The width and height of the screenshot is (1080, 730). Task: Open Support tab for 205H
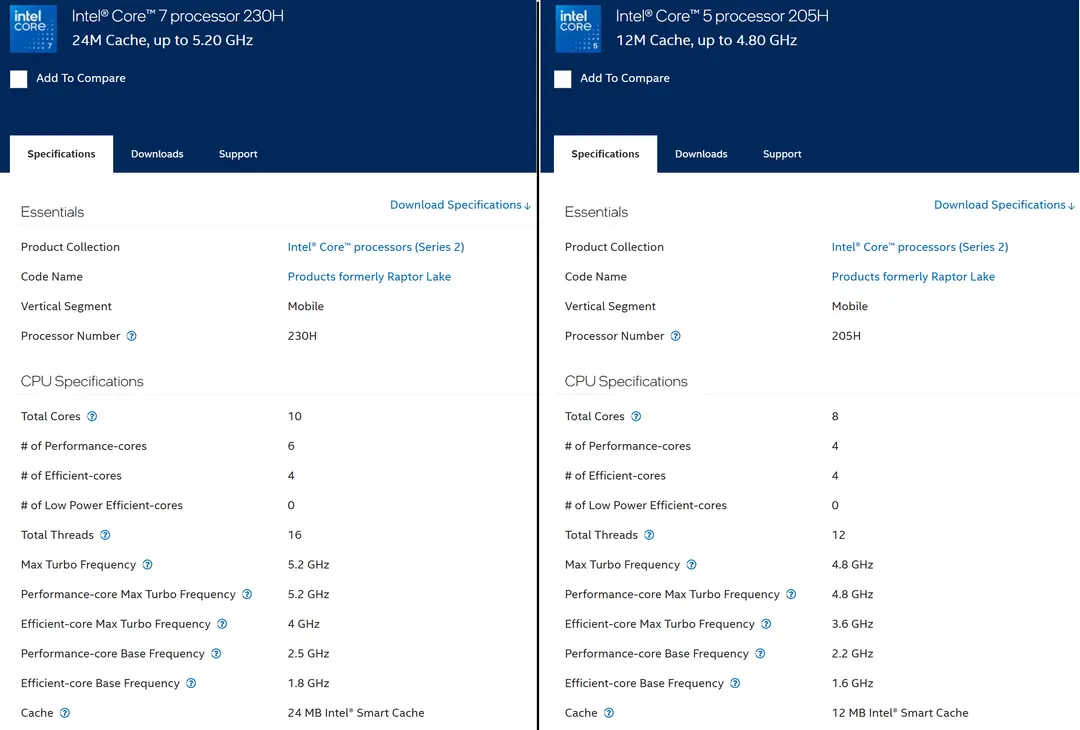[782, 154]
